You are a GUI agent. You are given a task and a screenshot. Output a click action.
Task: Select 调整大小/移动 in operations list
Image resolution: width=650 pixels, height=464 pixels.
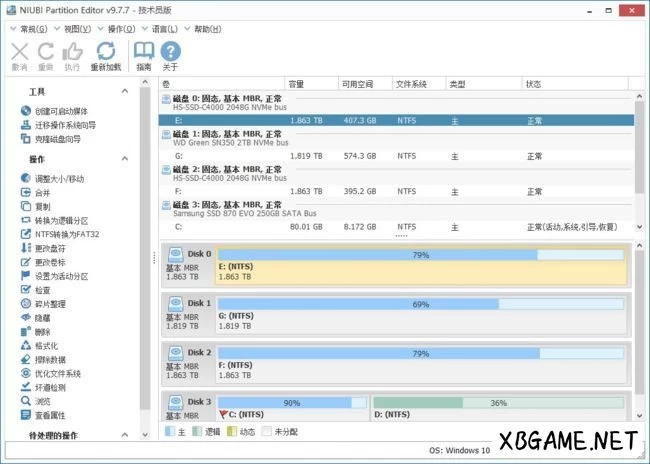(62, 178)
